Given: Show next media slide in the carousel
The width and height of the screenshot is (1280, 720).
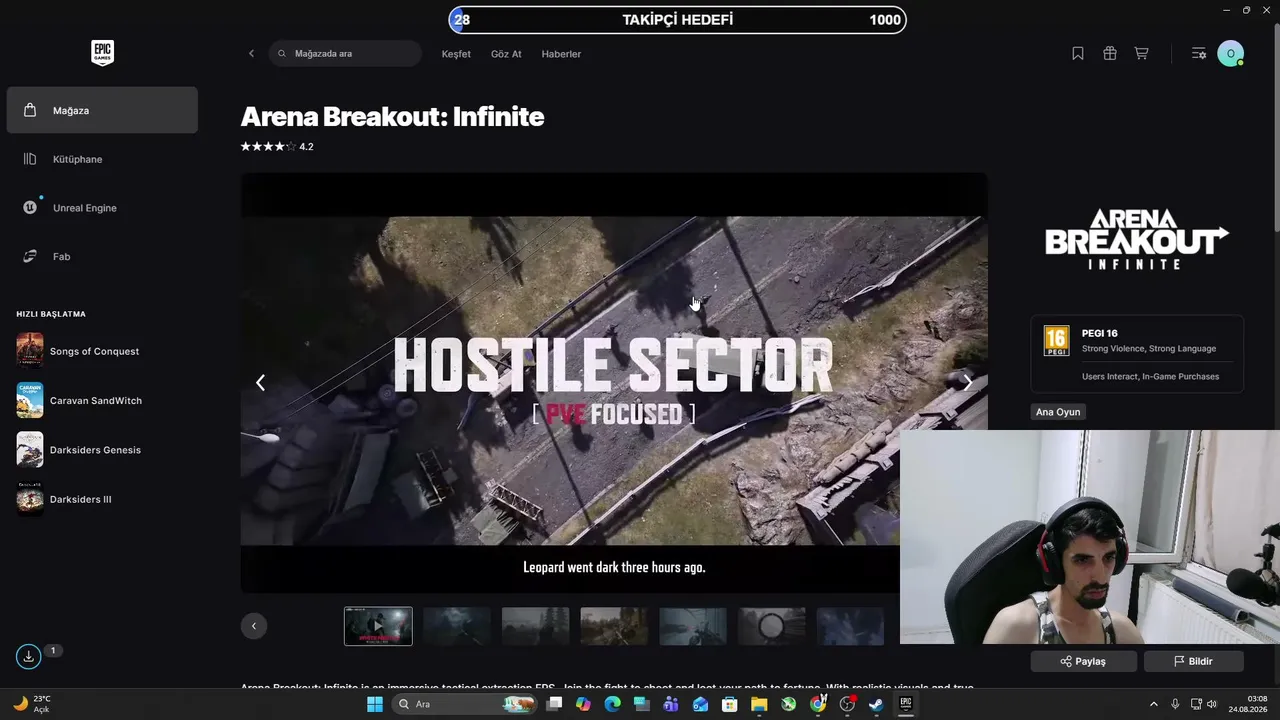Looking at the screenshot, I should [967, 382].
